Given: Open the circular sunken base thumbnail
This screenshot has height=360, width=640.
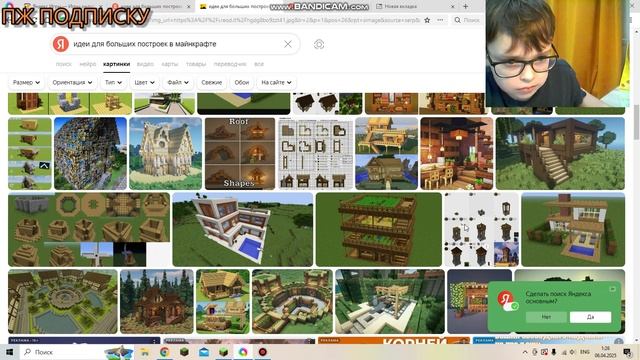Looking at the screenshot, I should (292, 301).
